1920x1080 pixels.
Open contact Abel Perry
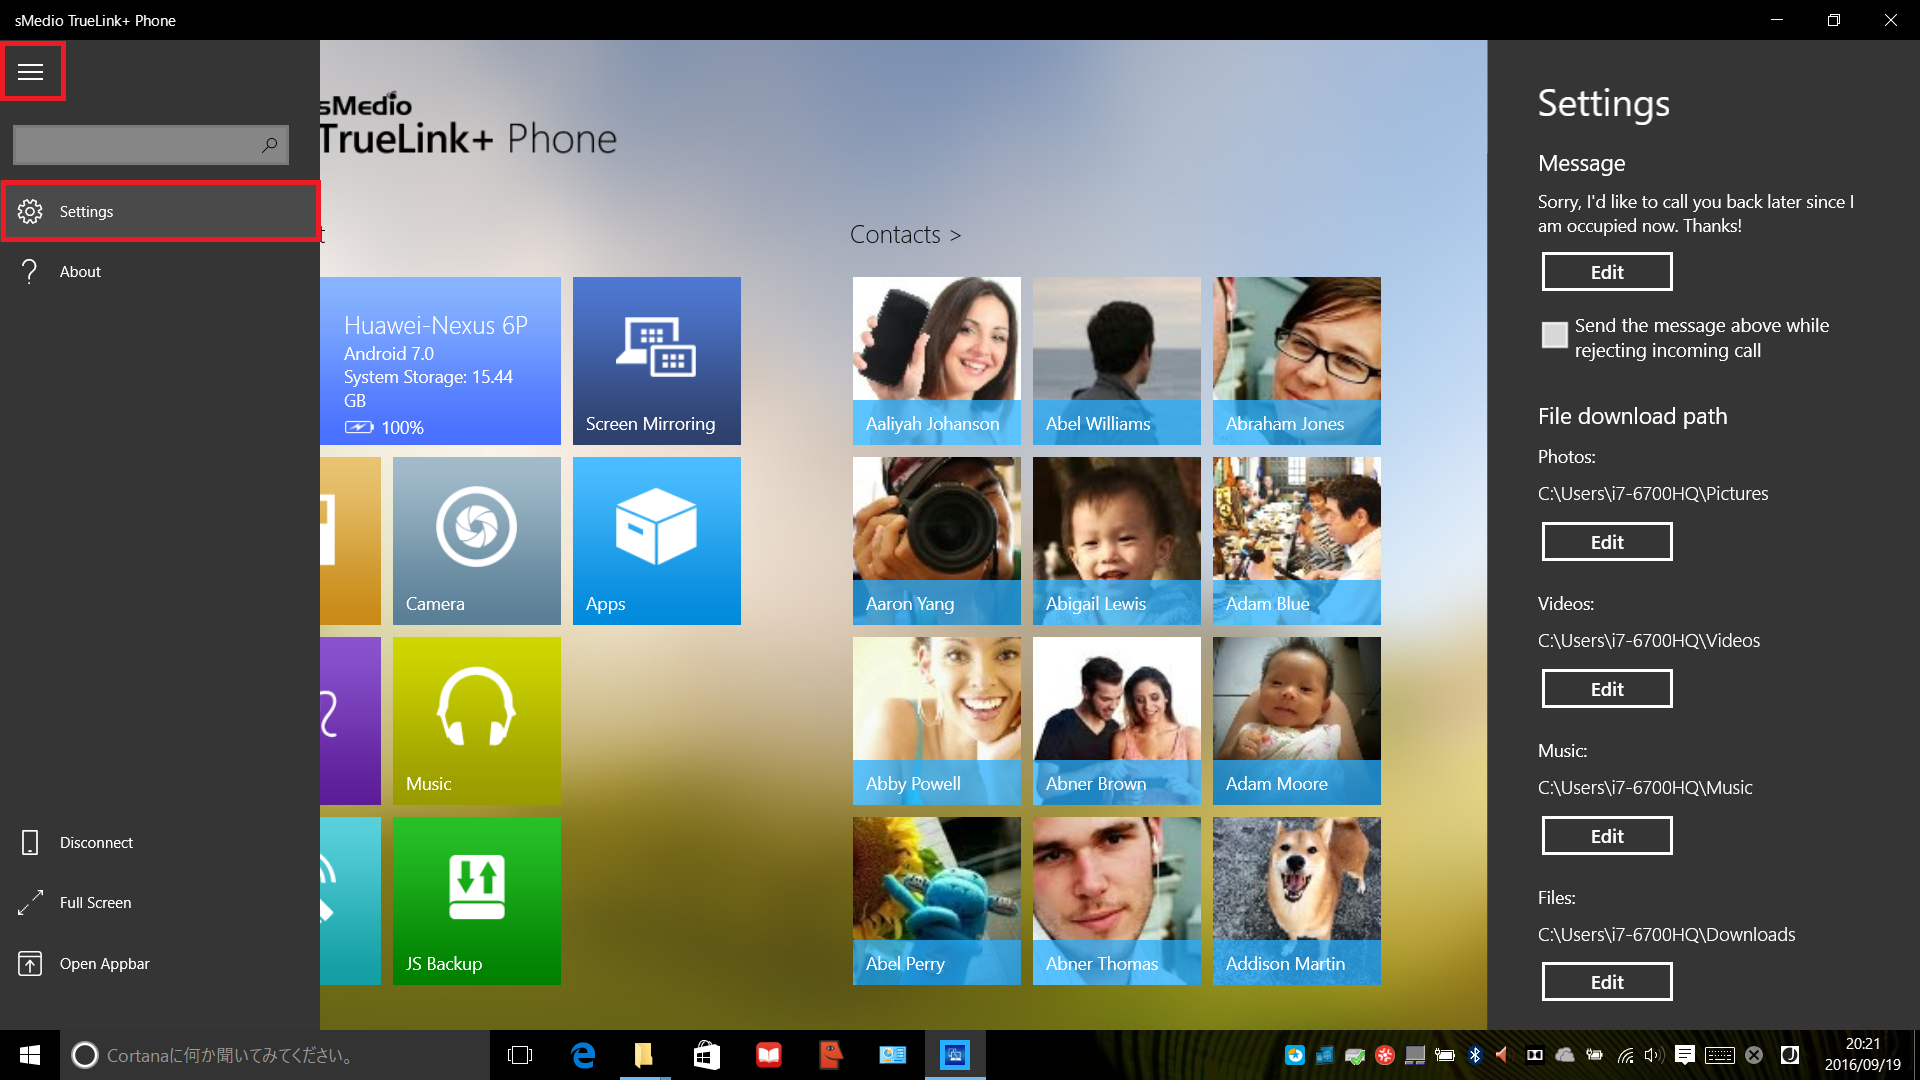937,901
